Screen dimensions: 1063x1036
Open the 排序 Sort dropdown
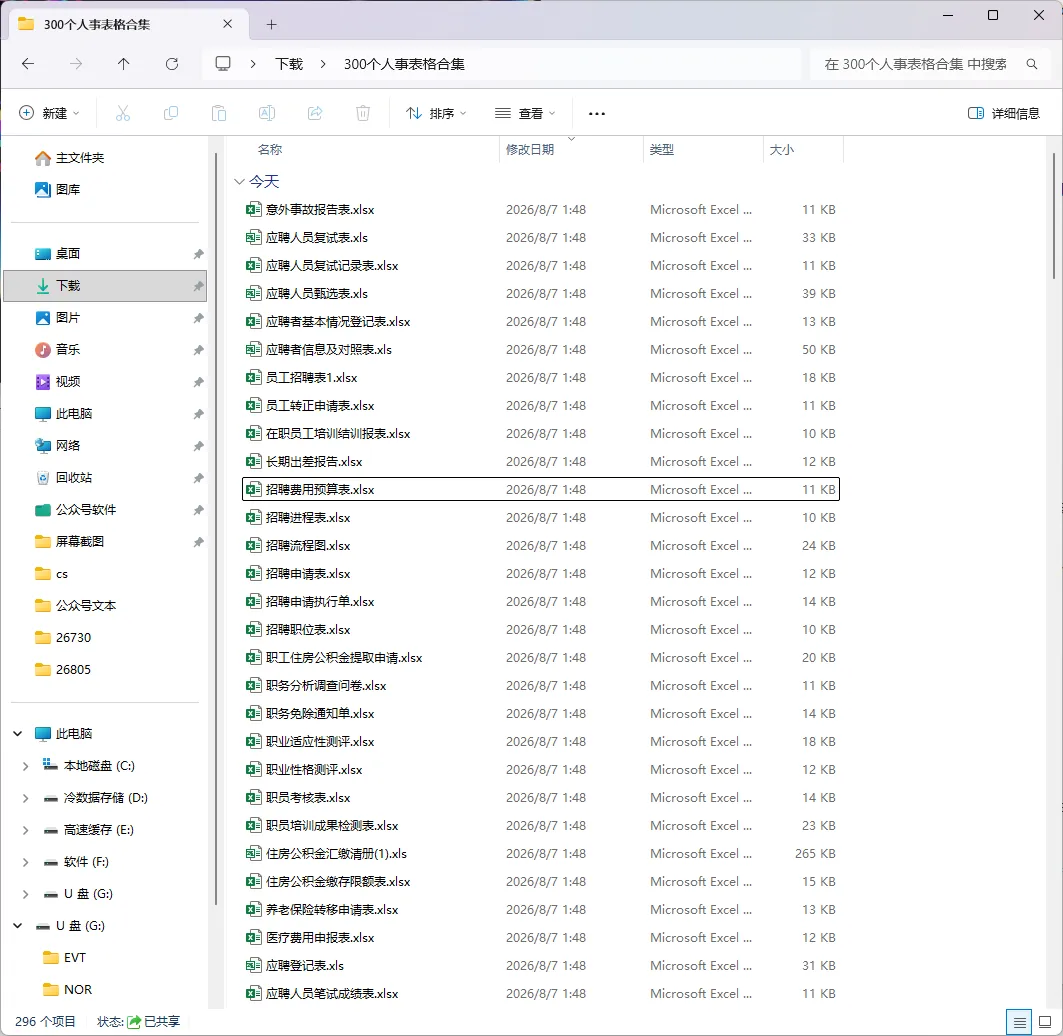pyautogui.click(x=436, y=113)
